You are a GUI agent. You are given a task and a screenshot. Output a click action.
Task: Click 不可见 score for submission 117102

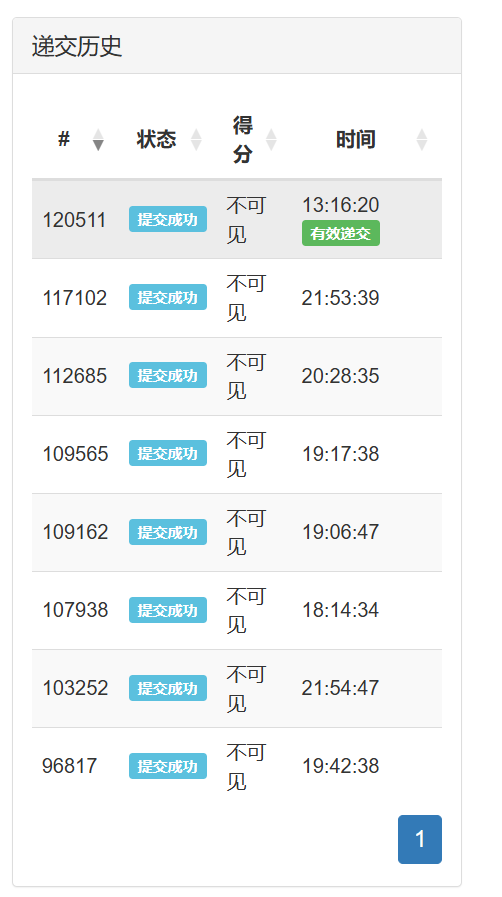(246, 297)
